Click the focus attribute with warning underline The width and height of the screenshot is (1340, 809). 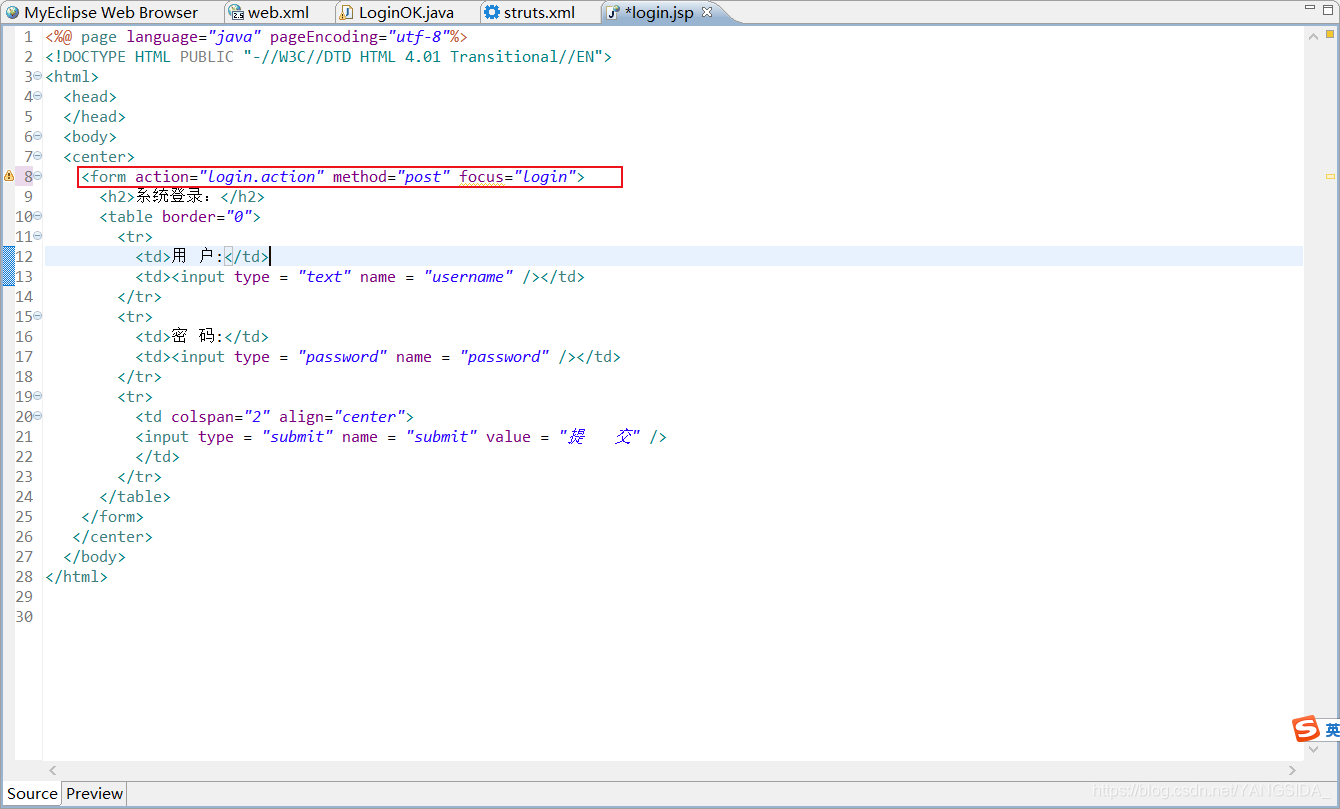[482, 177]
